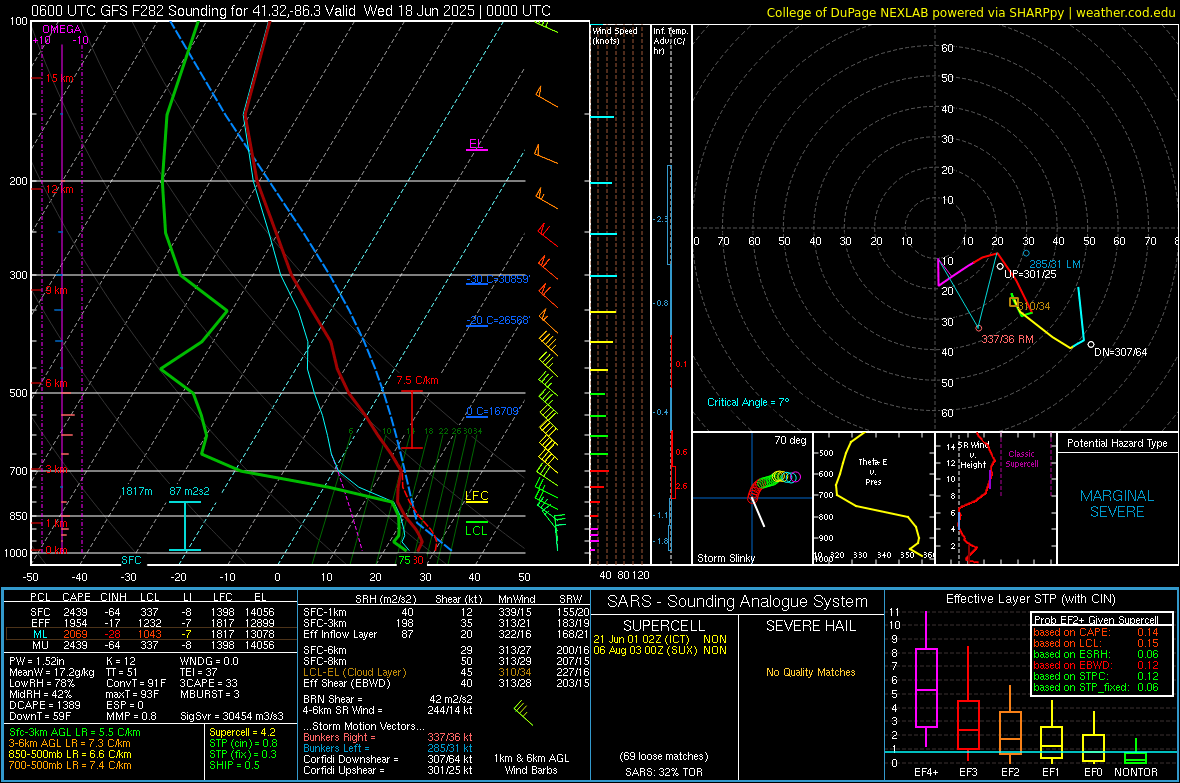Select the Critical Angle = 7° text
The image size is (1180, 783).
(748, 402)
